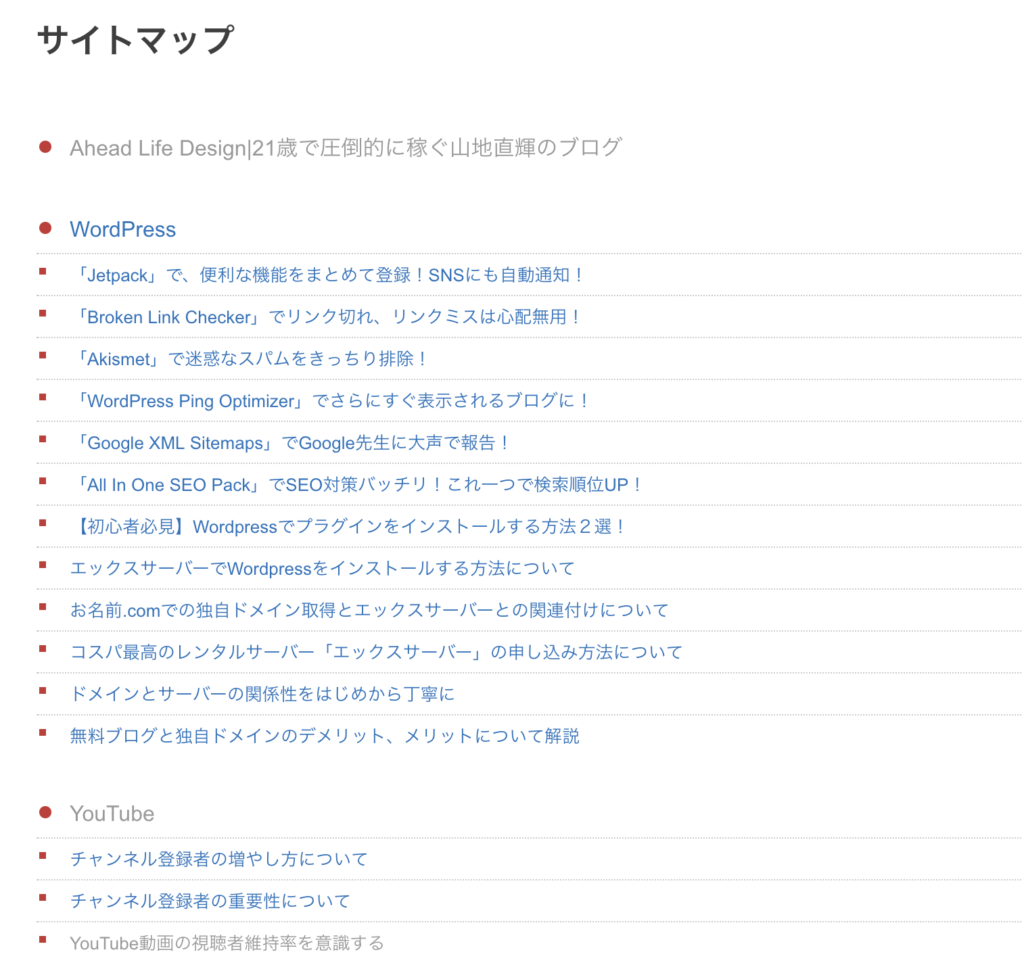Open チャンネル登録者の重要性について link
The width and height of the screenshot is (1024, 963).
click(x=210, y=900)
